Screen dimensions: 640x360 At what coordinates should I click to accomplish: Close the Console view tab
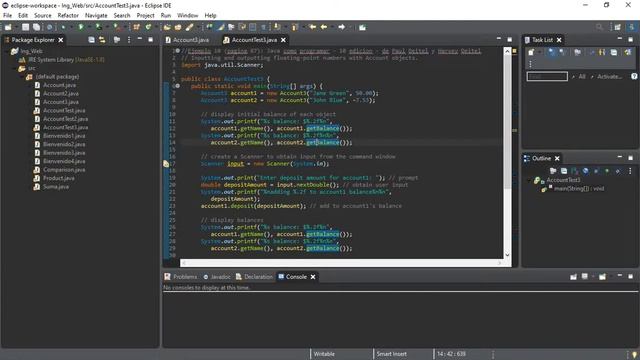313,277
